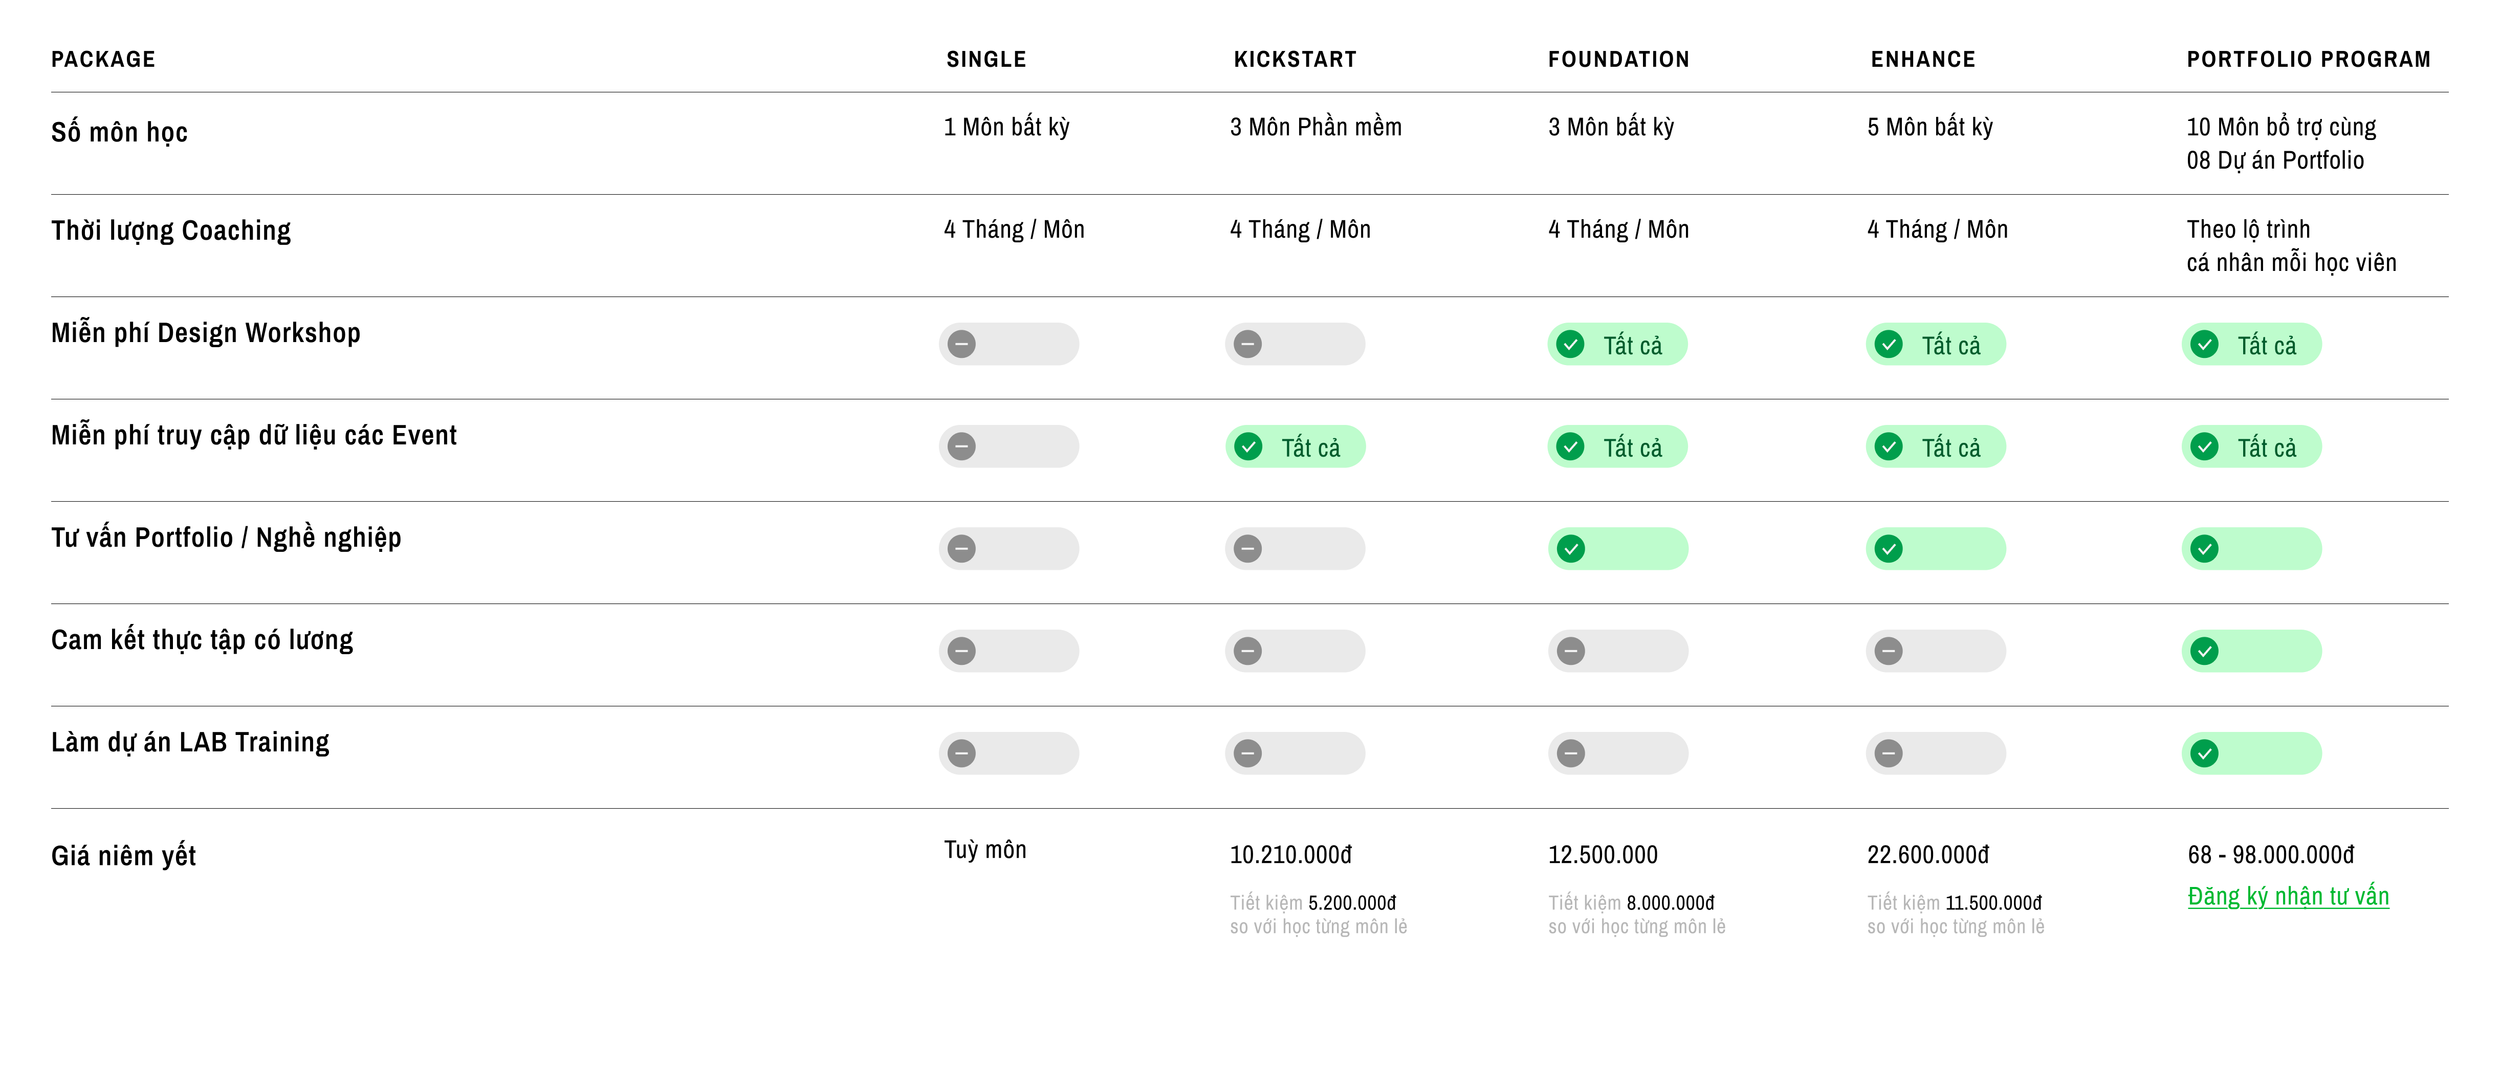Select the ENHANCE column header
2500x1074 pixels.
tap(1923, 59)
